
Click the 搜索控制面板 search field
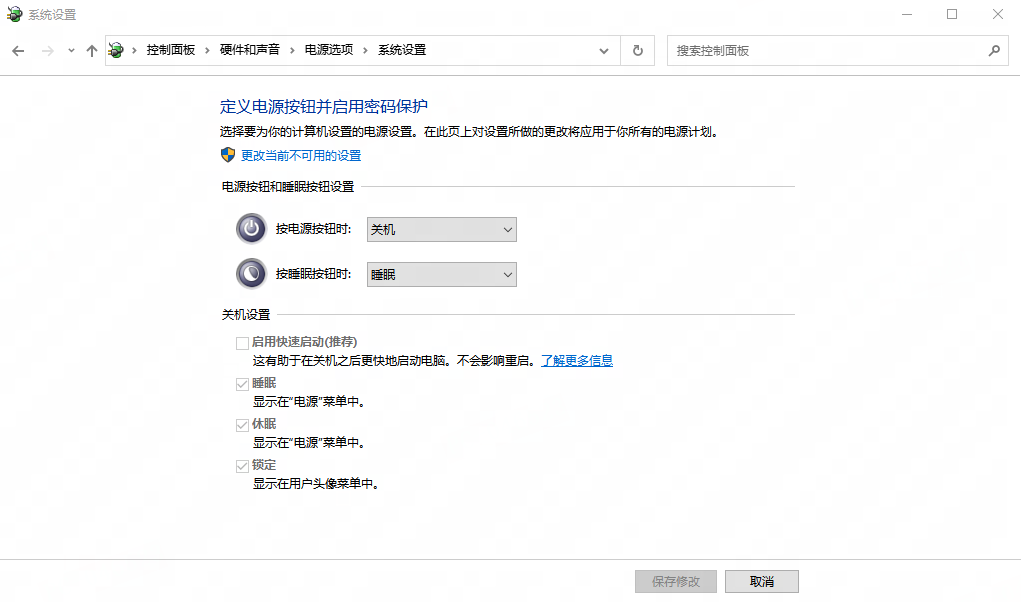(x=825, y=50)
